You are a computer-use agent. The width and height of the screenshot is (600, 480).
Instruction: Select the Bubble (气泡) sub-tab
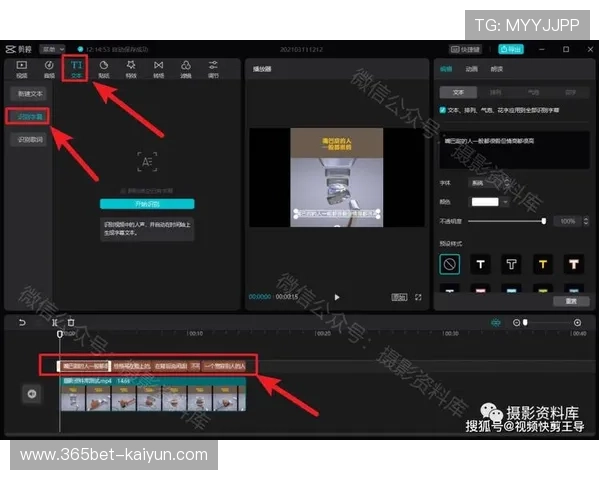click(533, 92)
